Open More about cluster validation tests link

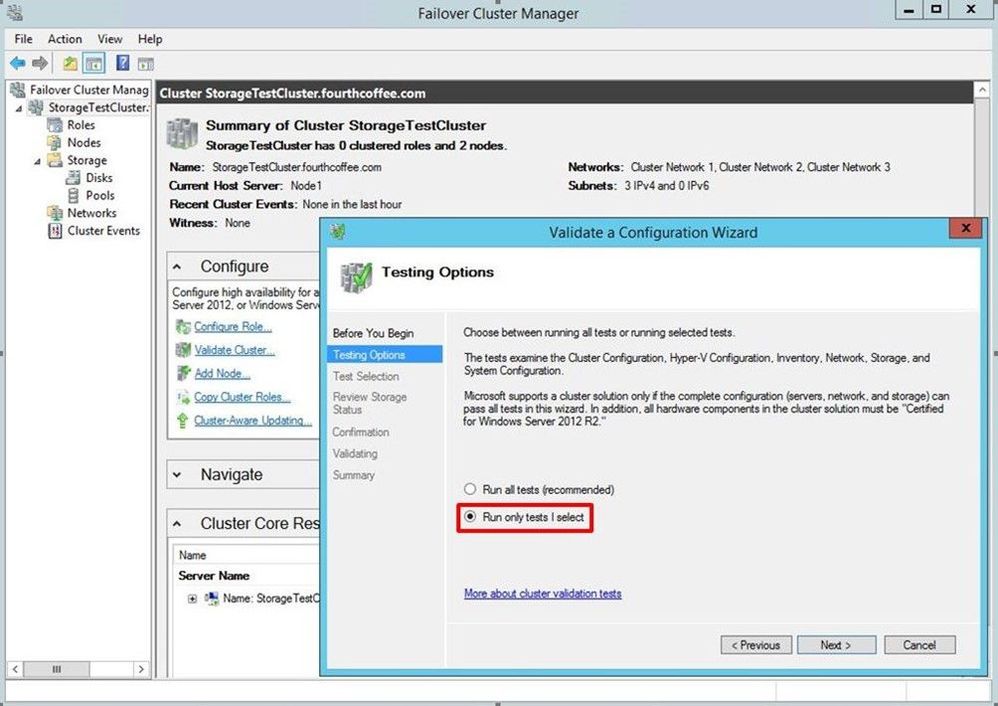[x=543, y=593]
